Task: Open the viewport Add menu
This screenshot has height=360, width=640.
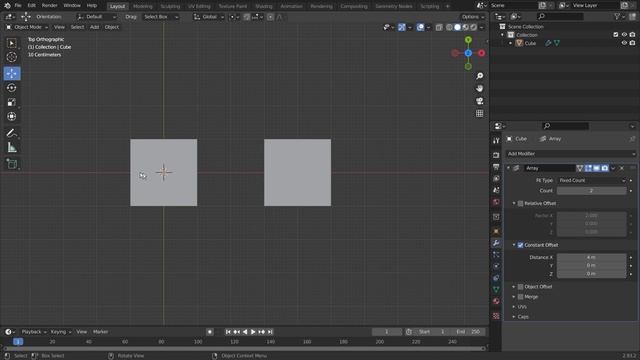Action: coord(94,27)
